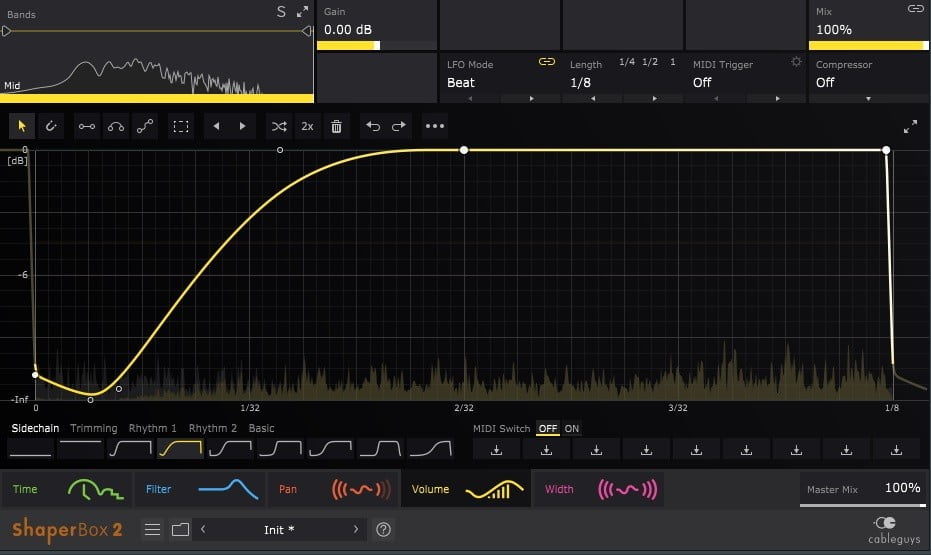Open the Compressor dropdown
Image resolution: width=931 pixels, height=555 pixels.
(868, 99)
